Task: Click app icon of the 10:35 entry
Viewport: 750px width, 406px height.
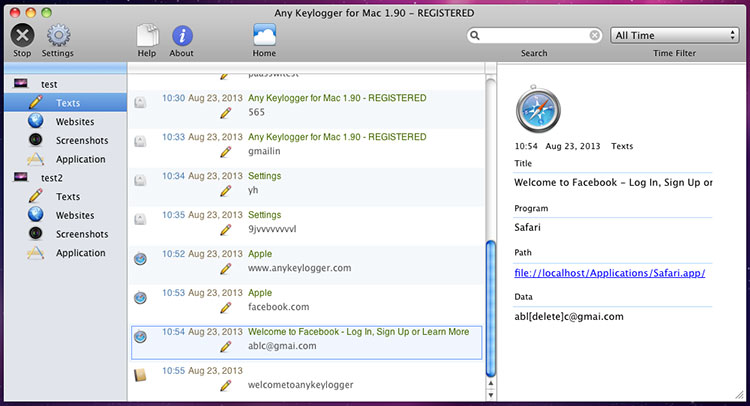Action: [140, 219]
